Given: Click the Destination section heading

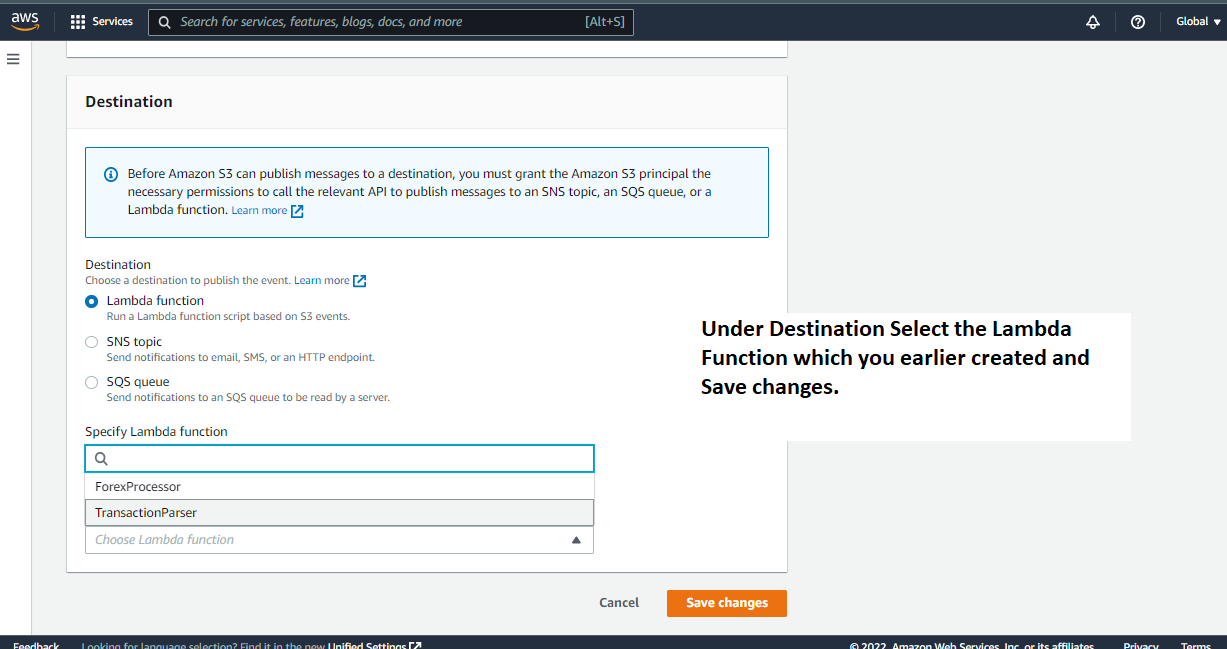Looking at the screenshot, I should coord(129,102).
